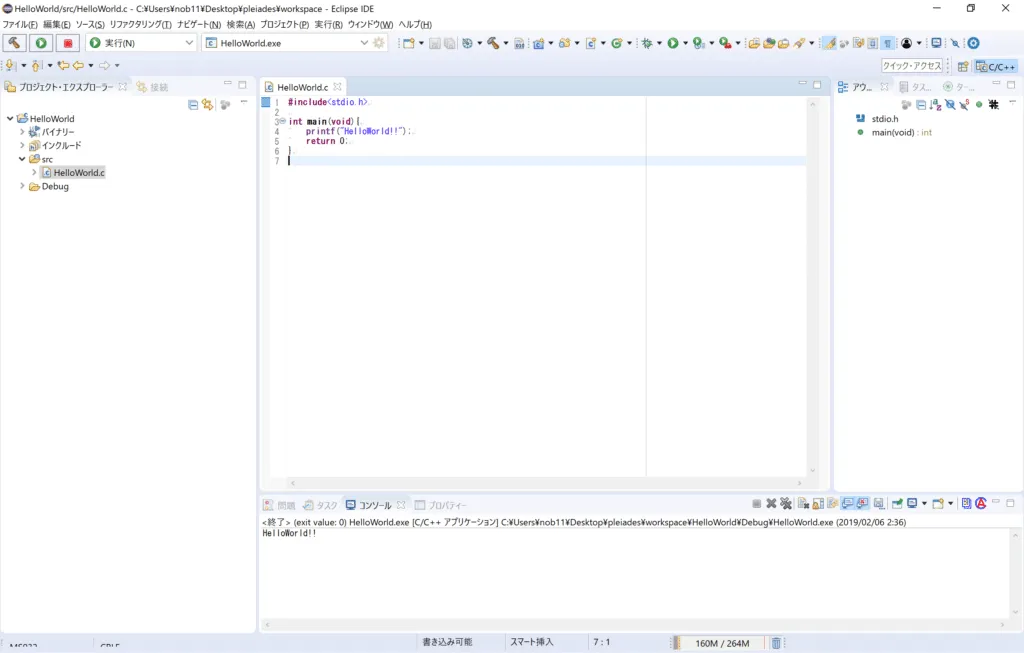Toggle Show Console on Standard Error icon
Screen dimensions: 1024x653
pos(863,503)
